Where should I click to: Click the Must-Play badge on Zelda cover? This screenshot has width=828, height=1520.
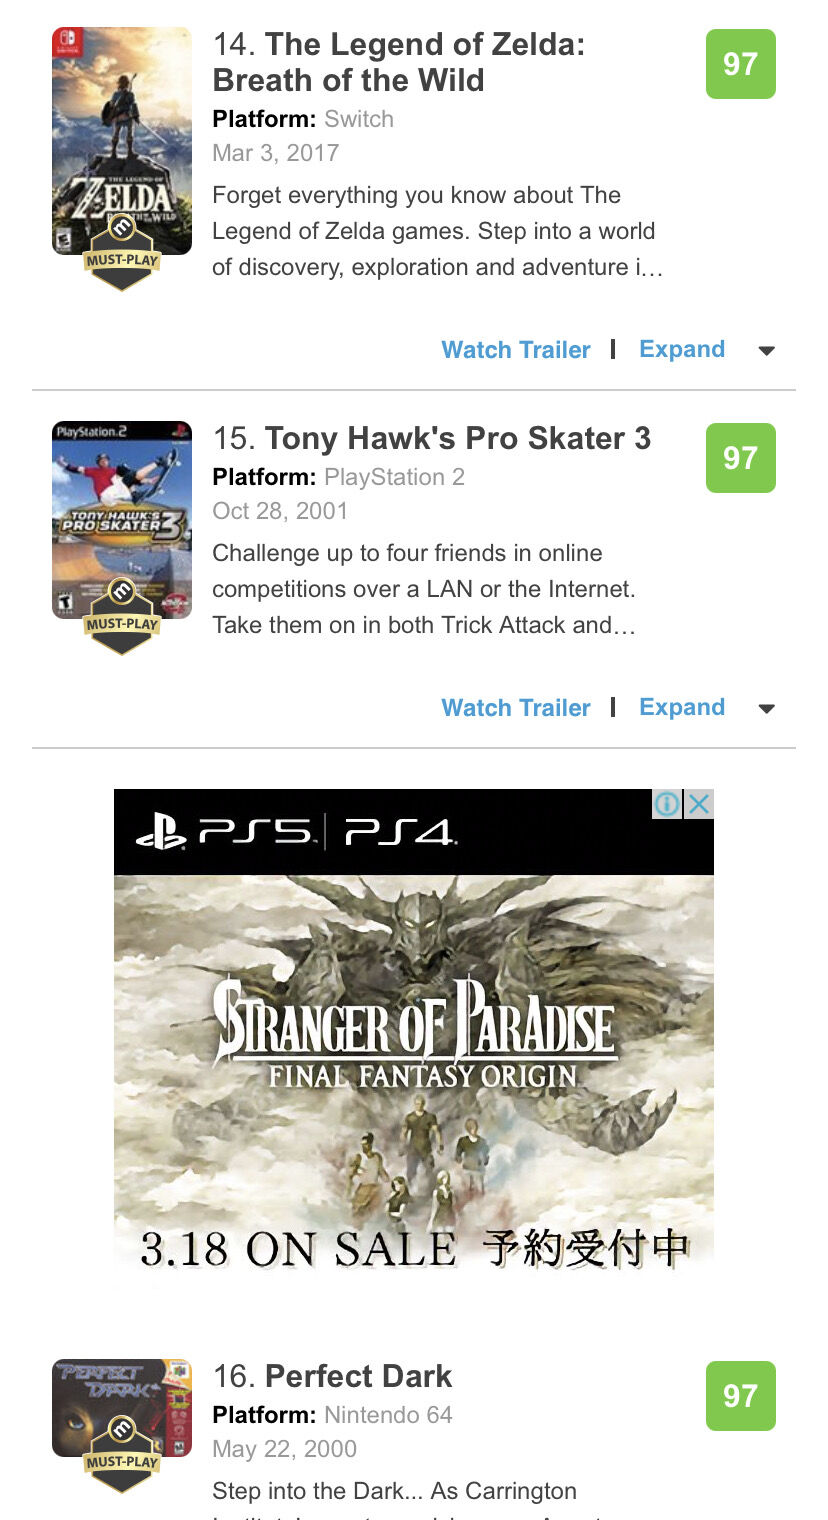121,251
